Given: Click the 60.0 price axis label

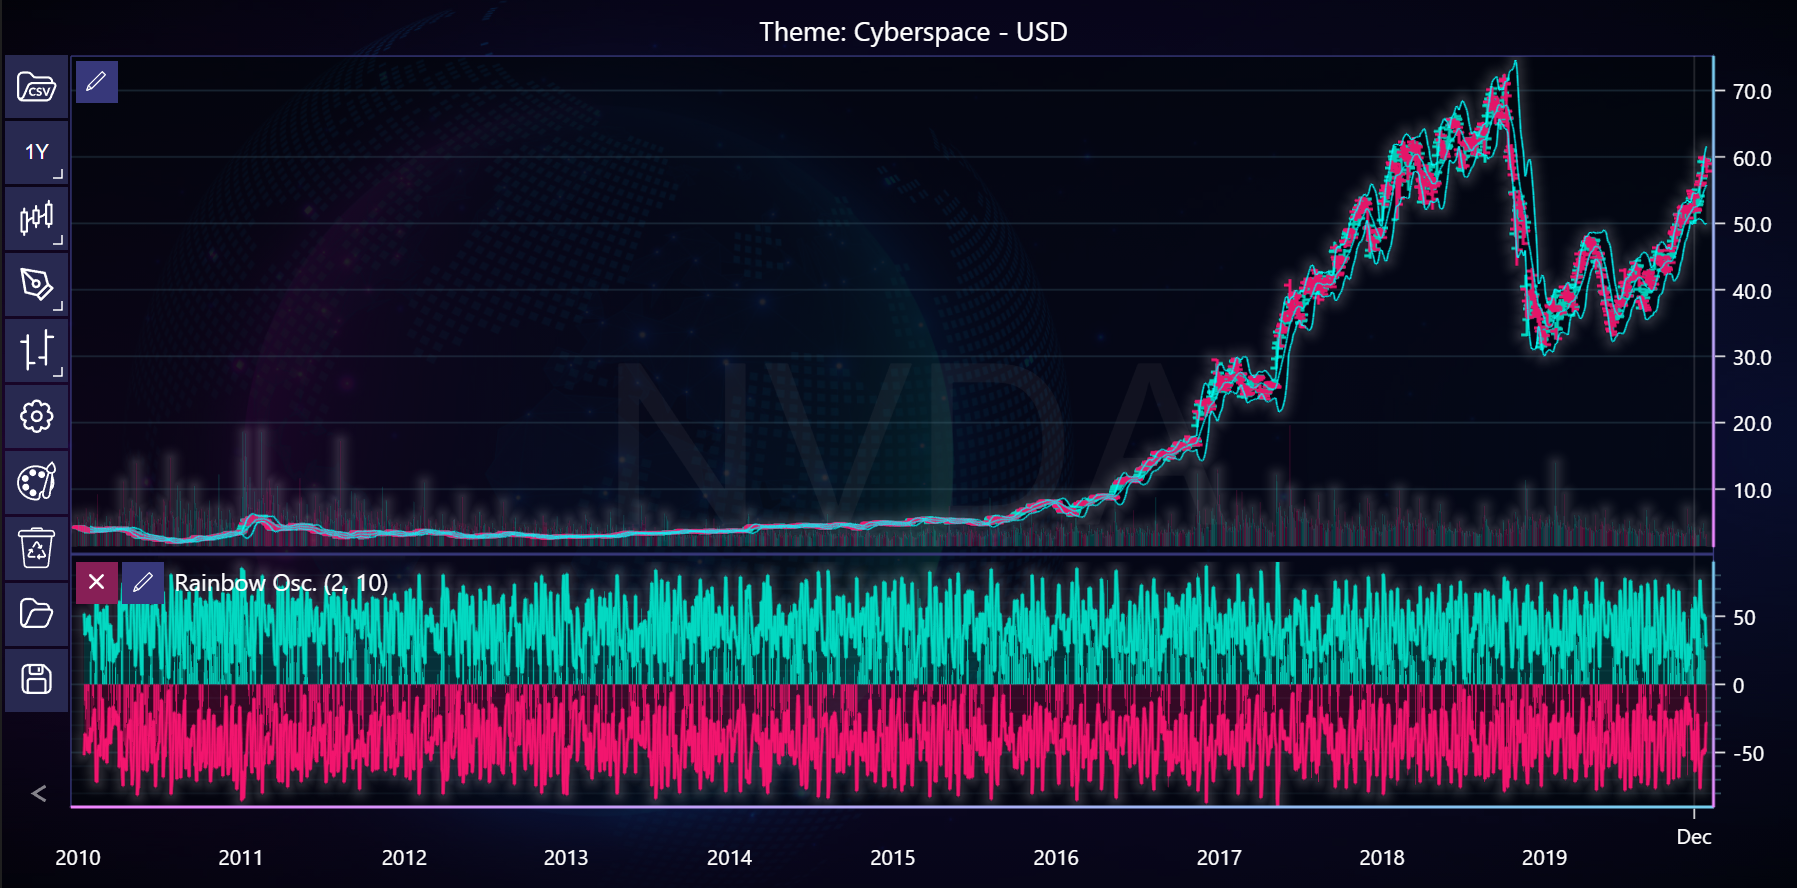Looking at the screenshot, I should tap(1752, 159).
